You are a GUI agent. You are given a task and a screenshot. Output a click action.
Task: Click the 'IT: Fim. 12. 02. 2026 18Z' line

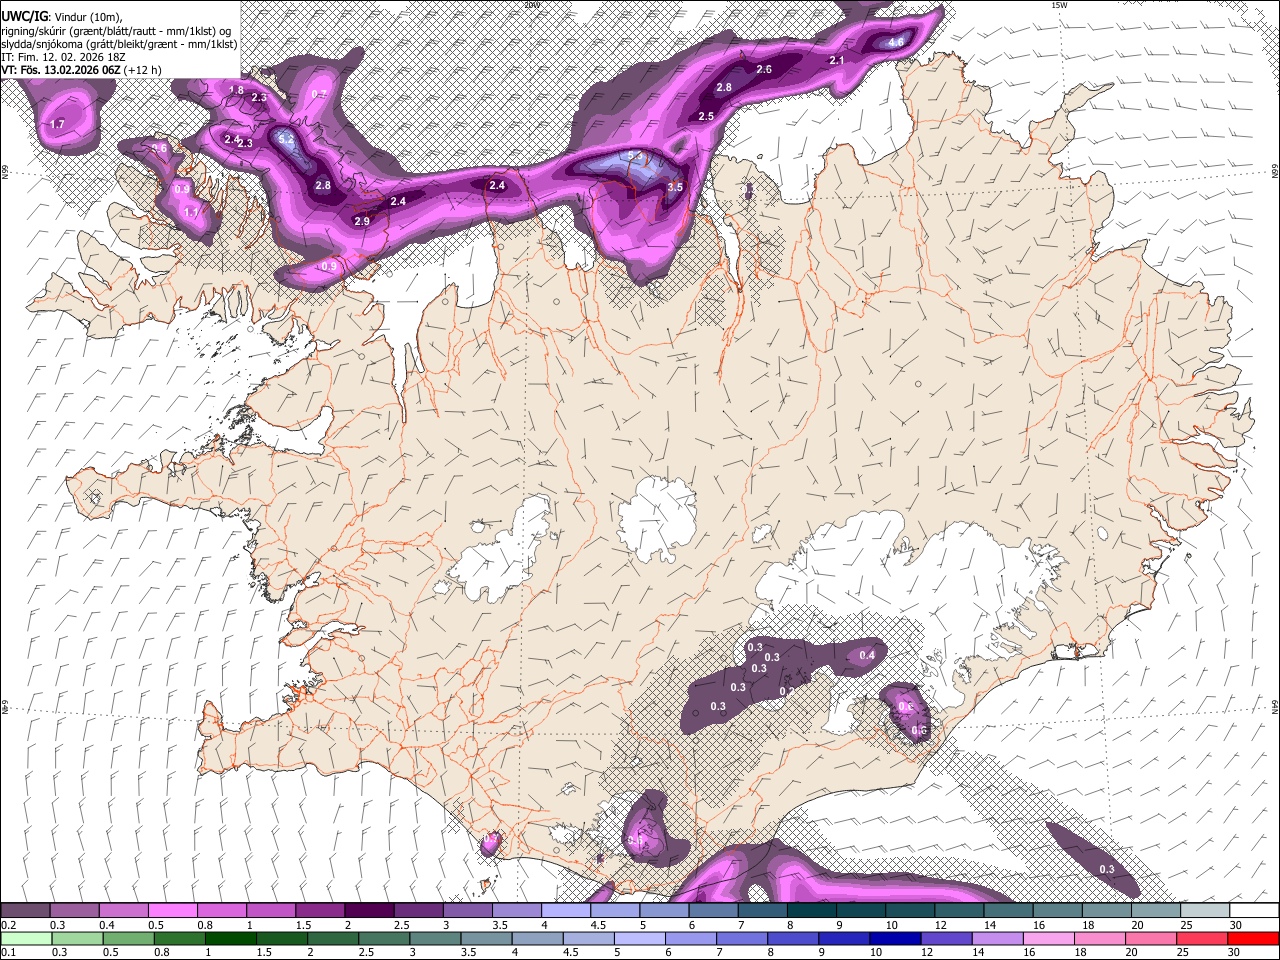click(x=63, y=57)
